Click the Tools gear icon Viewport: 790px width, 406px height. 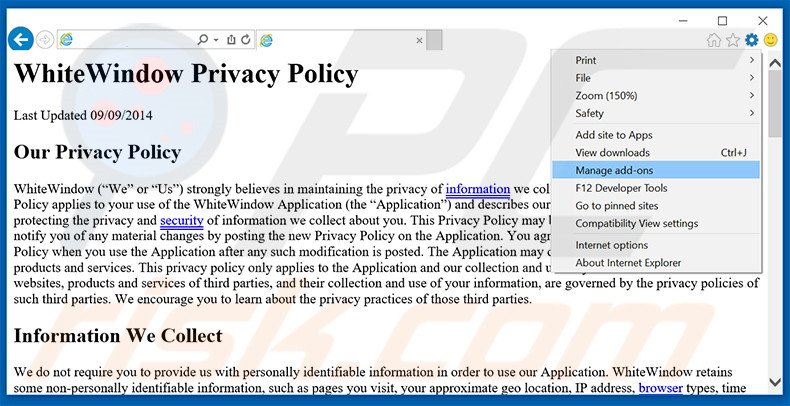(752, 40)
